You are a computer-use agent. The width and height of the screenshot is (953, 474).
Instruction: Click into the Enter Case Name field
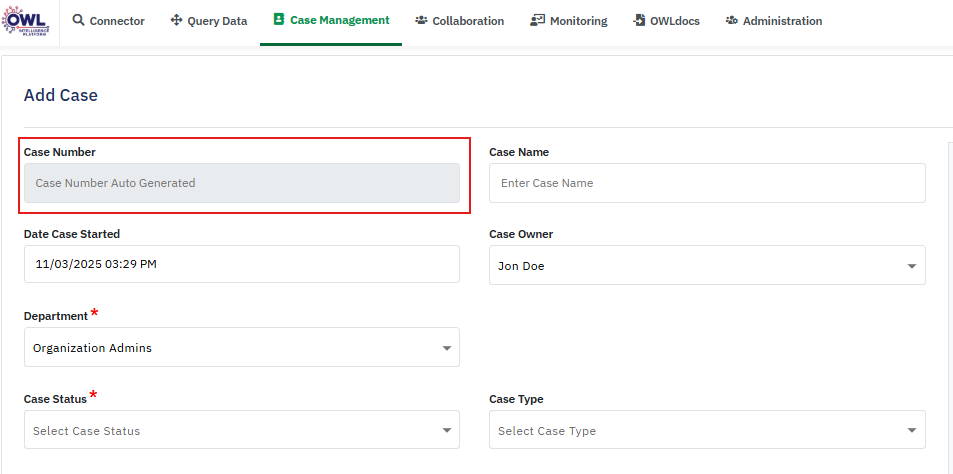[707, 183]
